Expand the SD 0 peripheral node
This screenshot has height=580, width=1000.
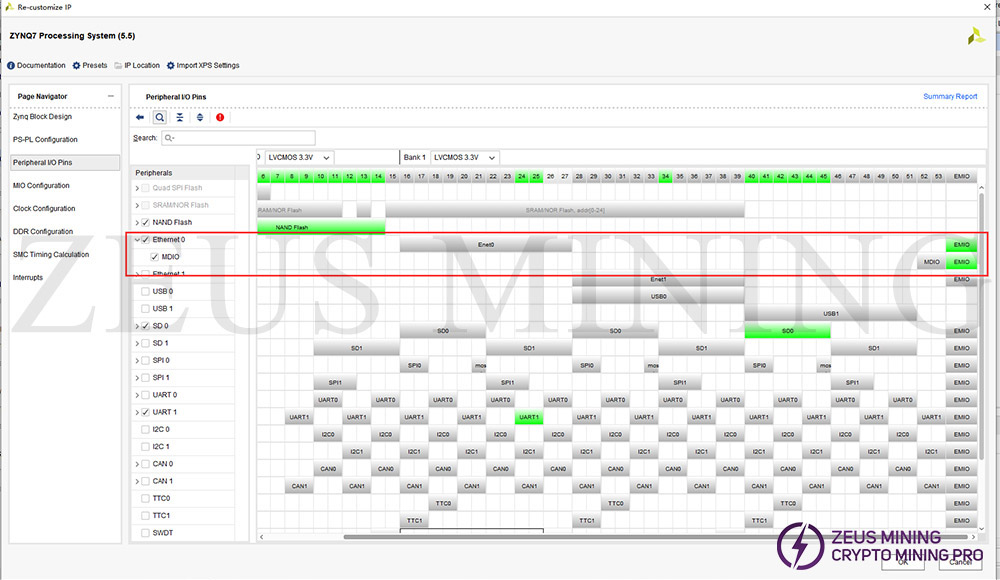pyautogui.click(x=137, y=326)
